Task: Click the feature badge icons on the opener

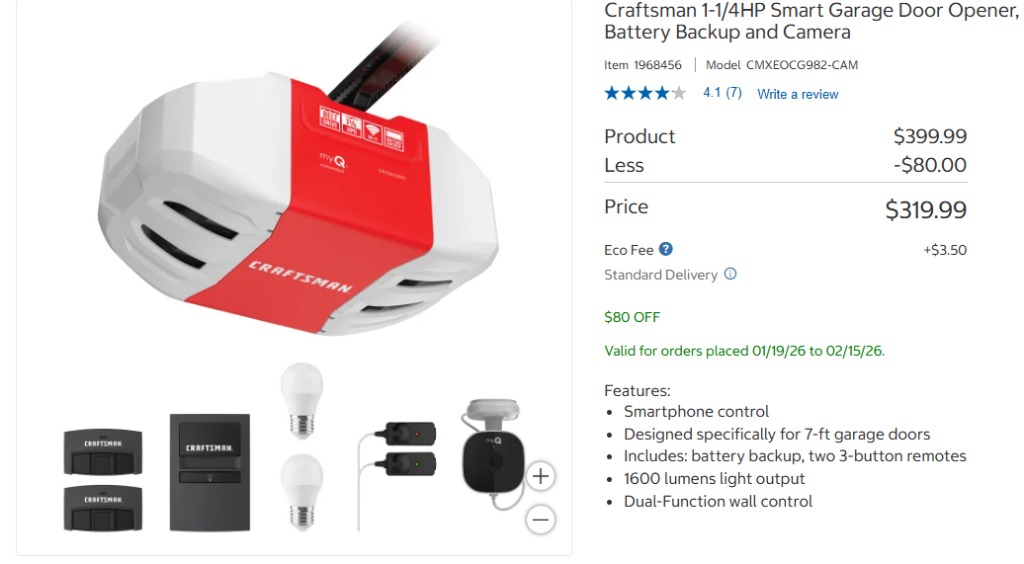Action: point(361,128)
